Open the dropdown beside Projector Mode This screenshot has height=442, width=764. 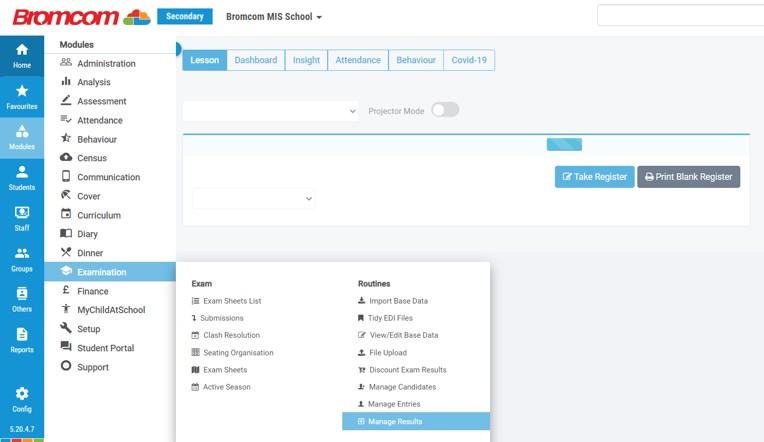click(270, 111)
